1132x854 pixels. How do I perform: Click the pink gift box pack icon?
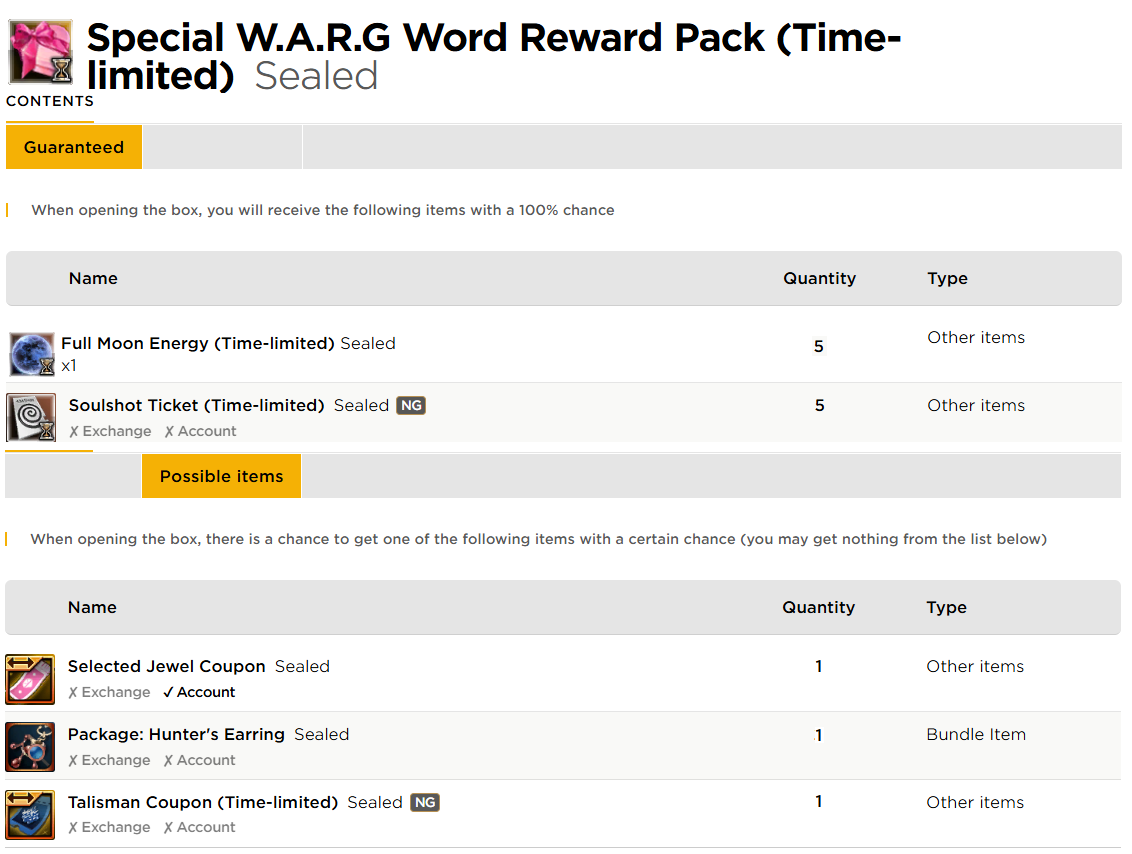[x=40, y=52]
